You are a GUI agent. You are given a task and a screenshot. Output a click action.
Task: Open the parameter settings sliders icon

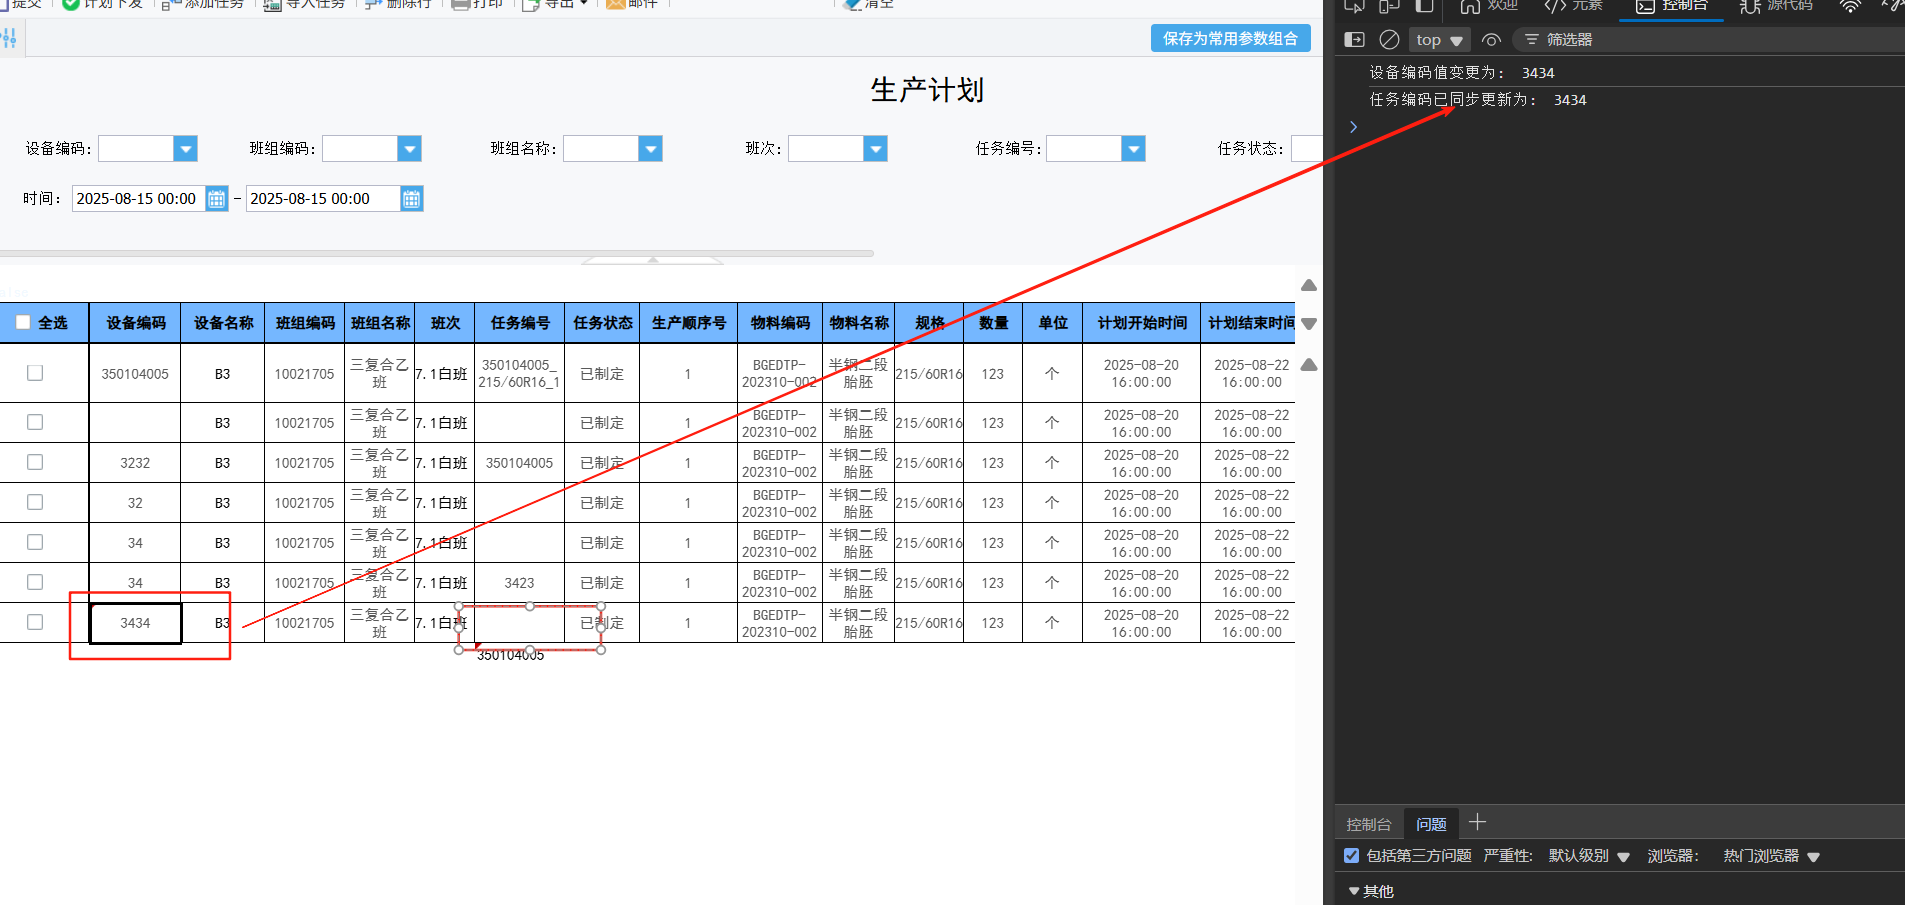9,39
